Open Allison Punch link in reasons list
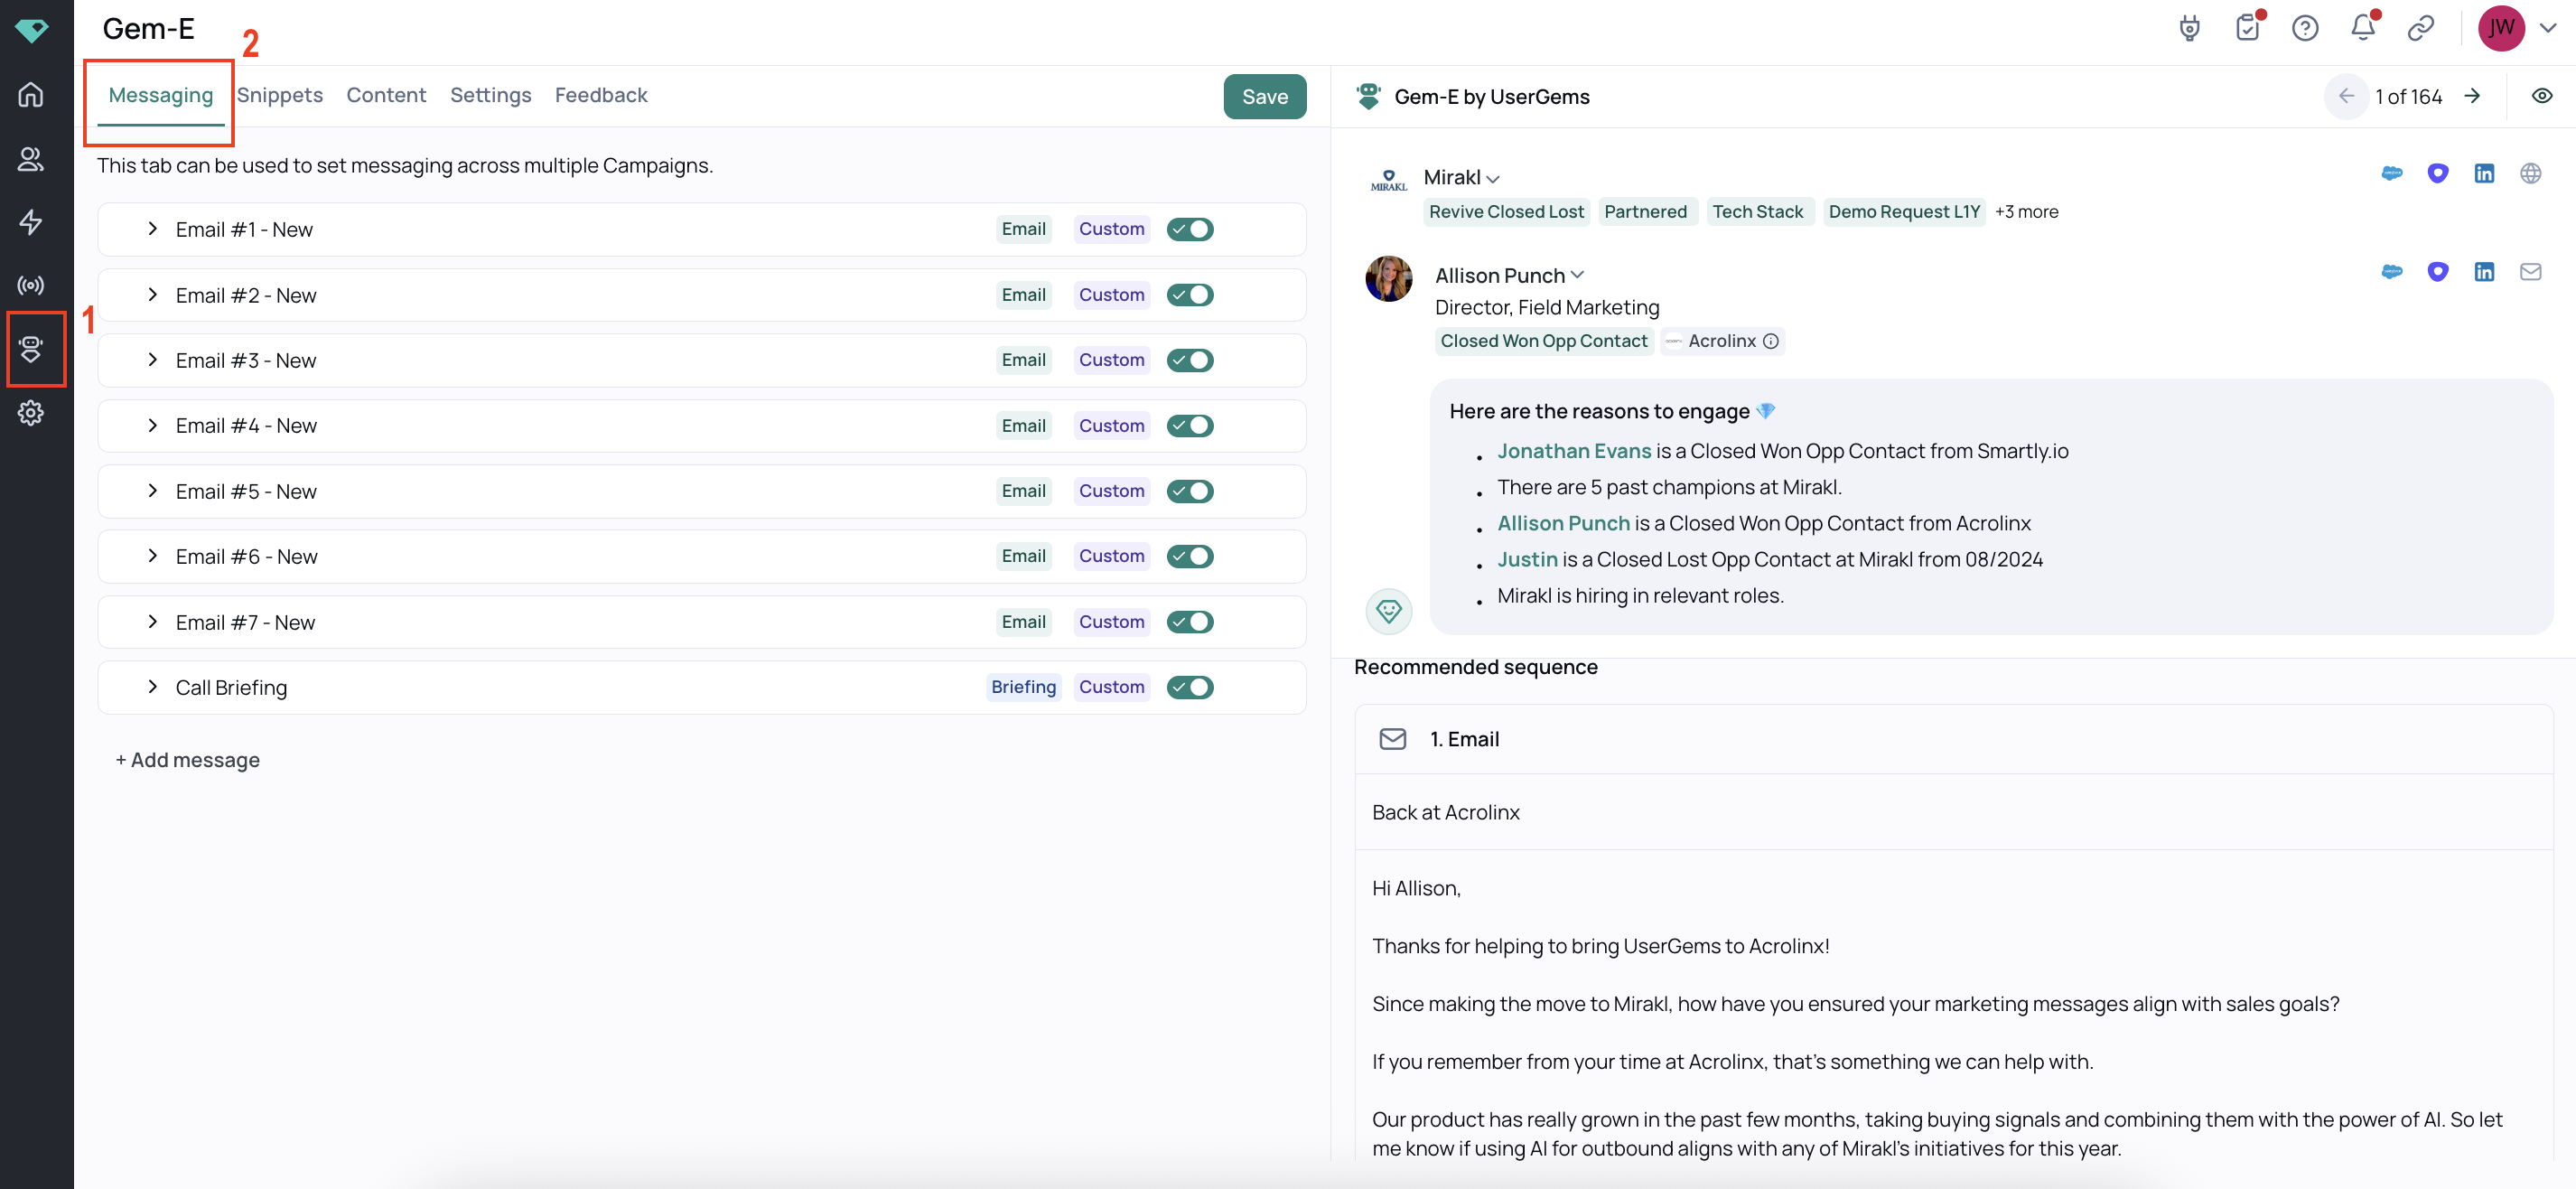The width and height of the screenshot is (2576, 1189). pyautogui.click(x=1563, y=523)
